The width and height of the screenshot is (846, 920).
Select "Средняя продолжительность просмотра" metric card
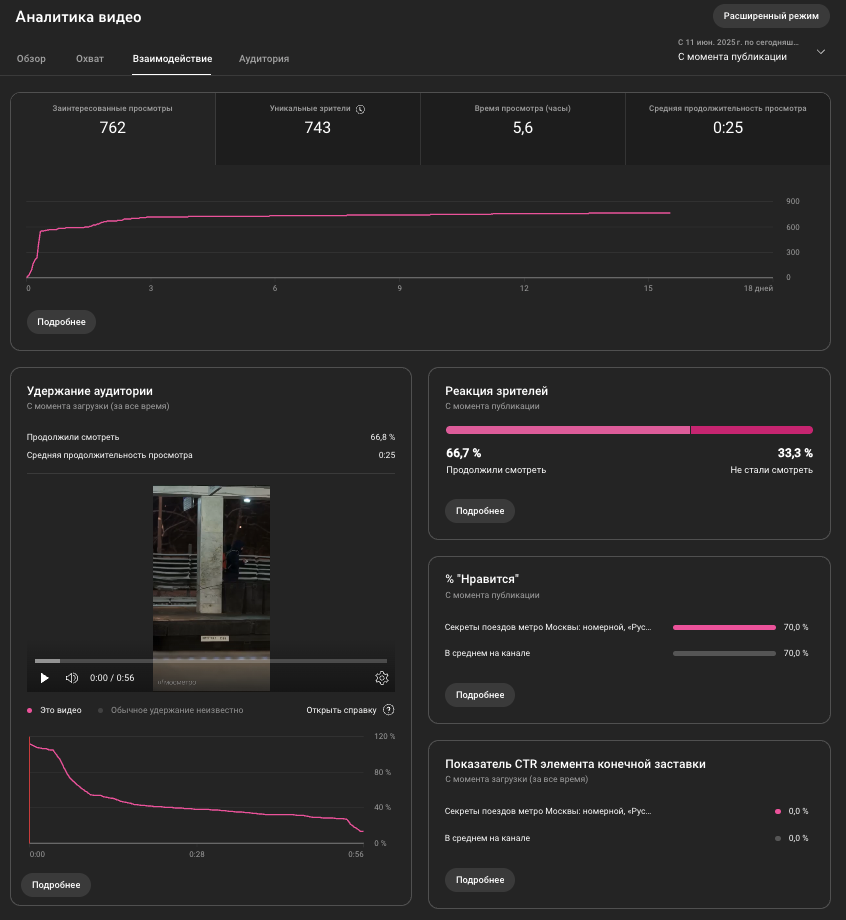(x=727, y=120)
